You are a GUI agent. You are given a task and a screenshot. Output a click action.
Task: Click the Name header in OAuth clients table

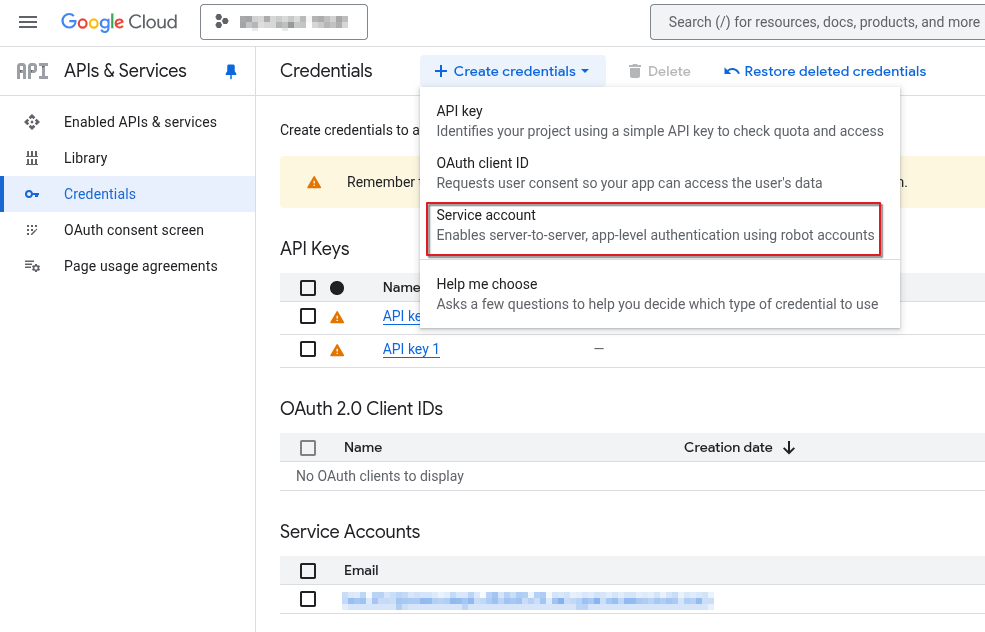coord(362,447)
